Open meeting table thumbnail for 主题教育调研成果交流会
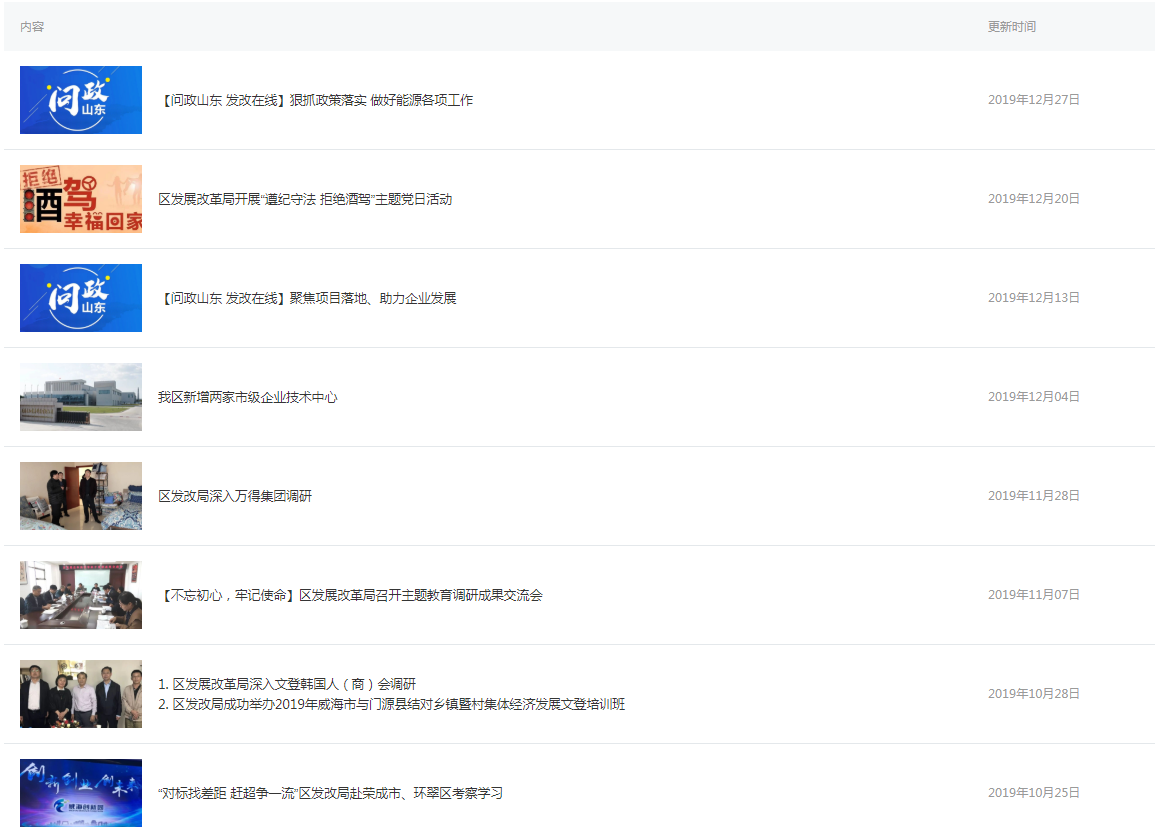1155x831 pixels. tap(81, 595)
